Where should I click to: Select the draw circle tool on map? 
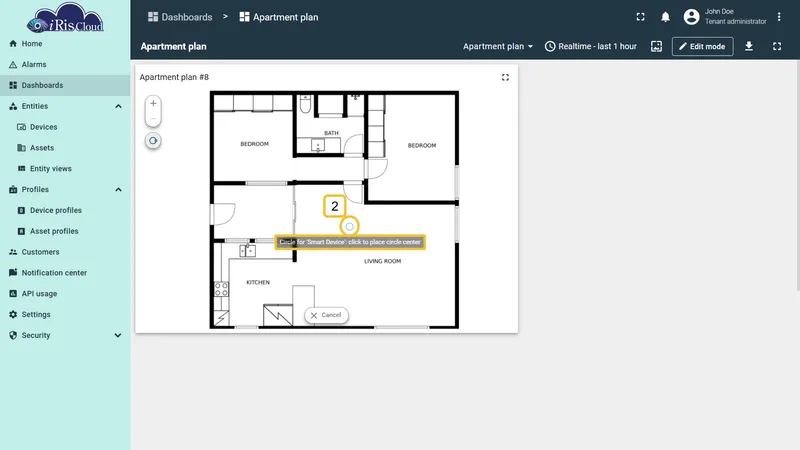tap(153, 141)
